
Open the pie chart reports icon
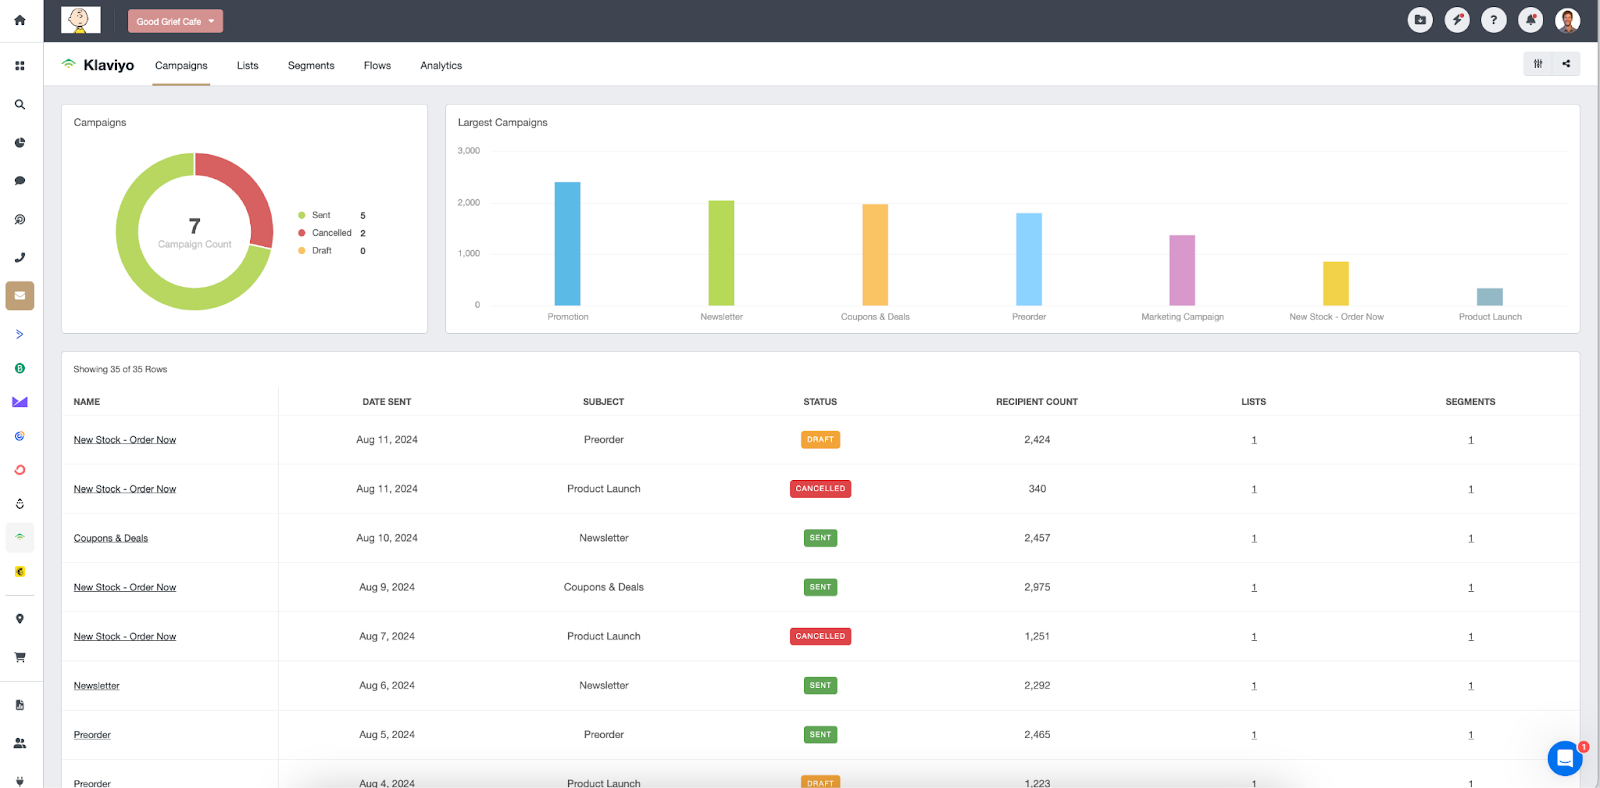[x=19, y=143]
